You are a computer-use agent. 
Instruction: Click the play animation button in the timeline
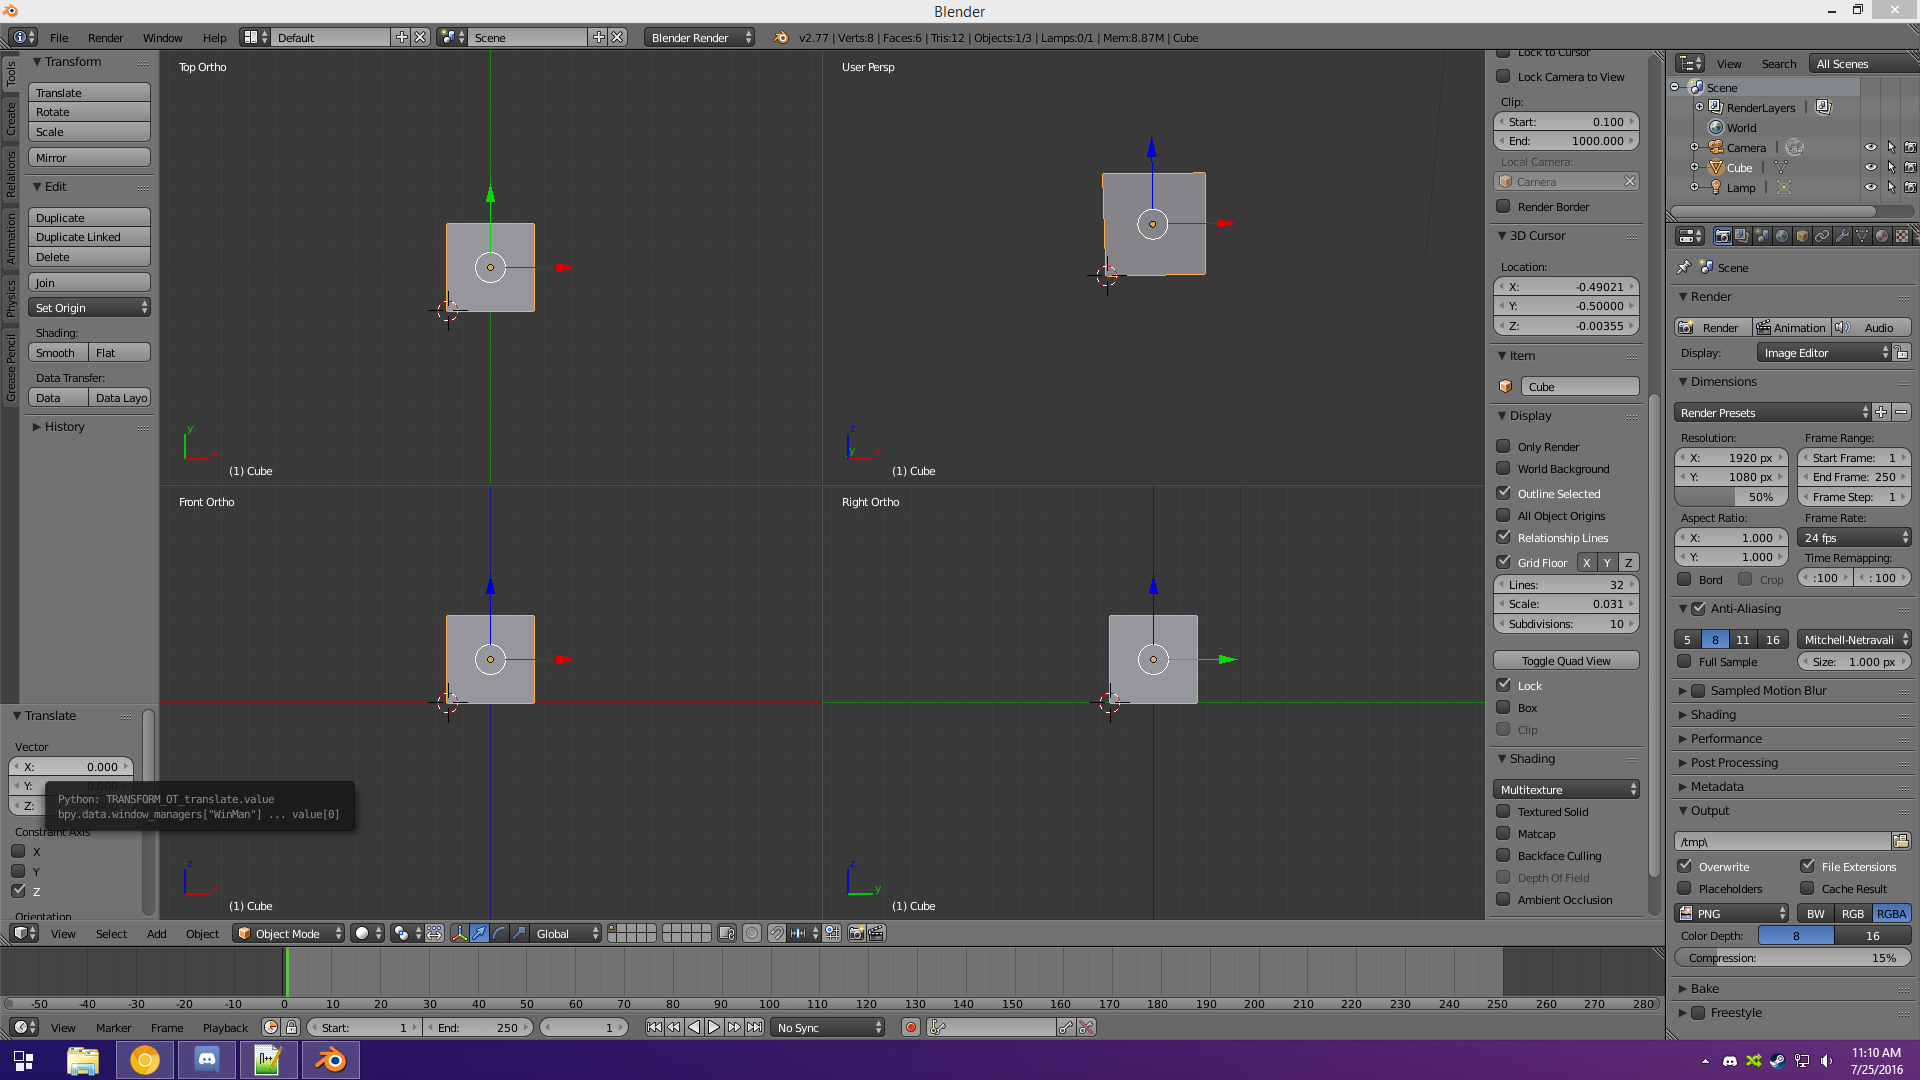(x=714, y=1027)
